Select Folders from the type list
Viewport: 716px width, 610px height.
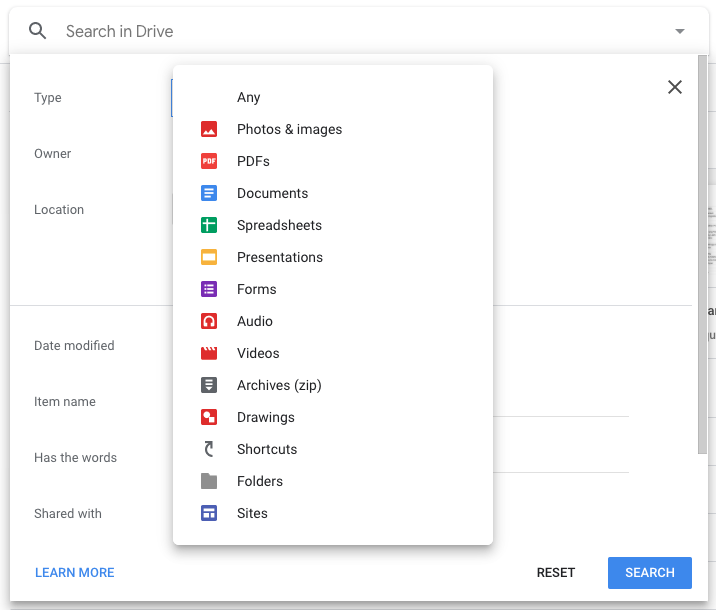tap(260, 481)
